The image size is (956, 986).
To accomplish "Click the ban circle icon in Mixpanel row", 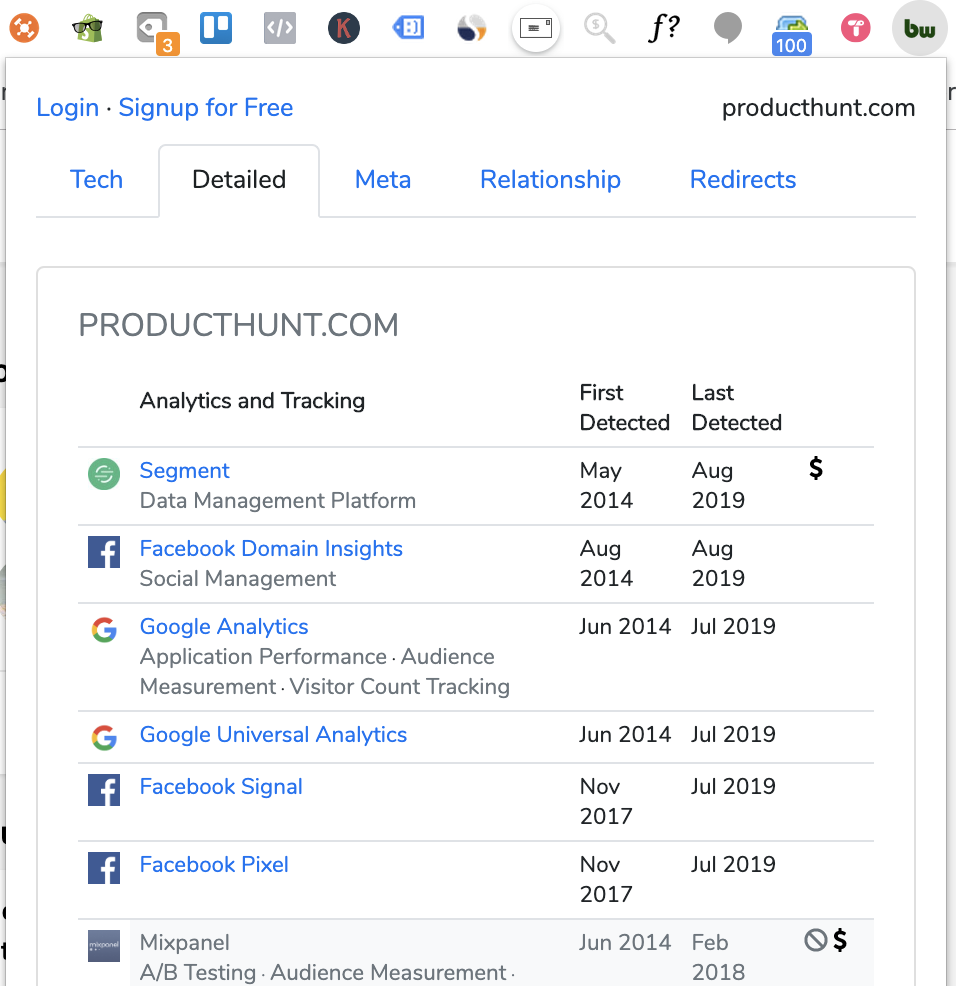I will pos(816,941).
